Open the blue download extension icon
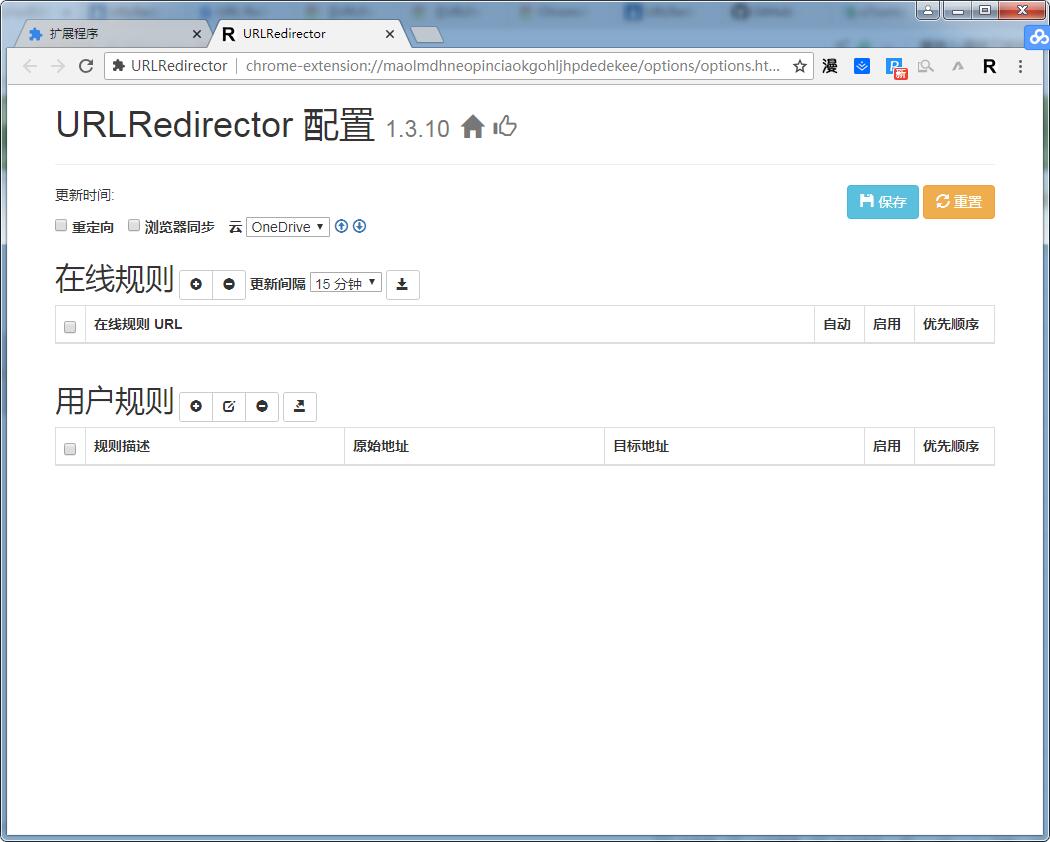Image resolution: width=1050 pixels, height=842 pixels. (862, 66)
